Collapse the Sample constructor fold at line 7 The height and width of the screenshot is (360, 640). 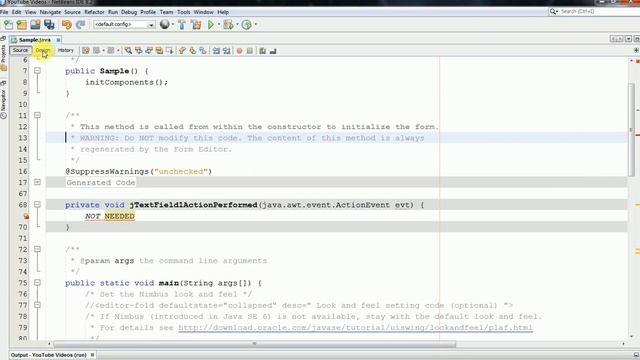[37, 71]
